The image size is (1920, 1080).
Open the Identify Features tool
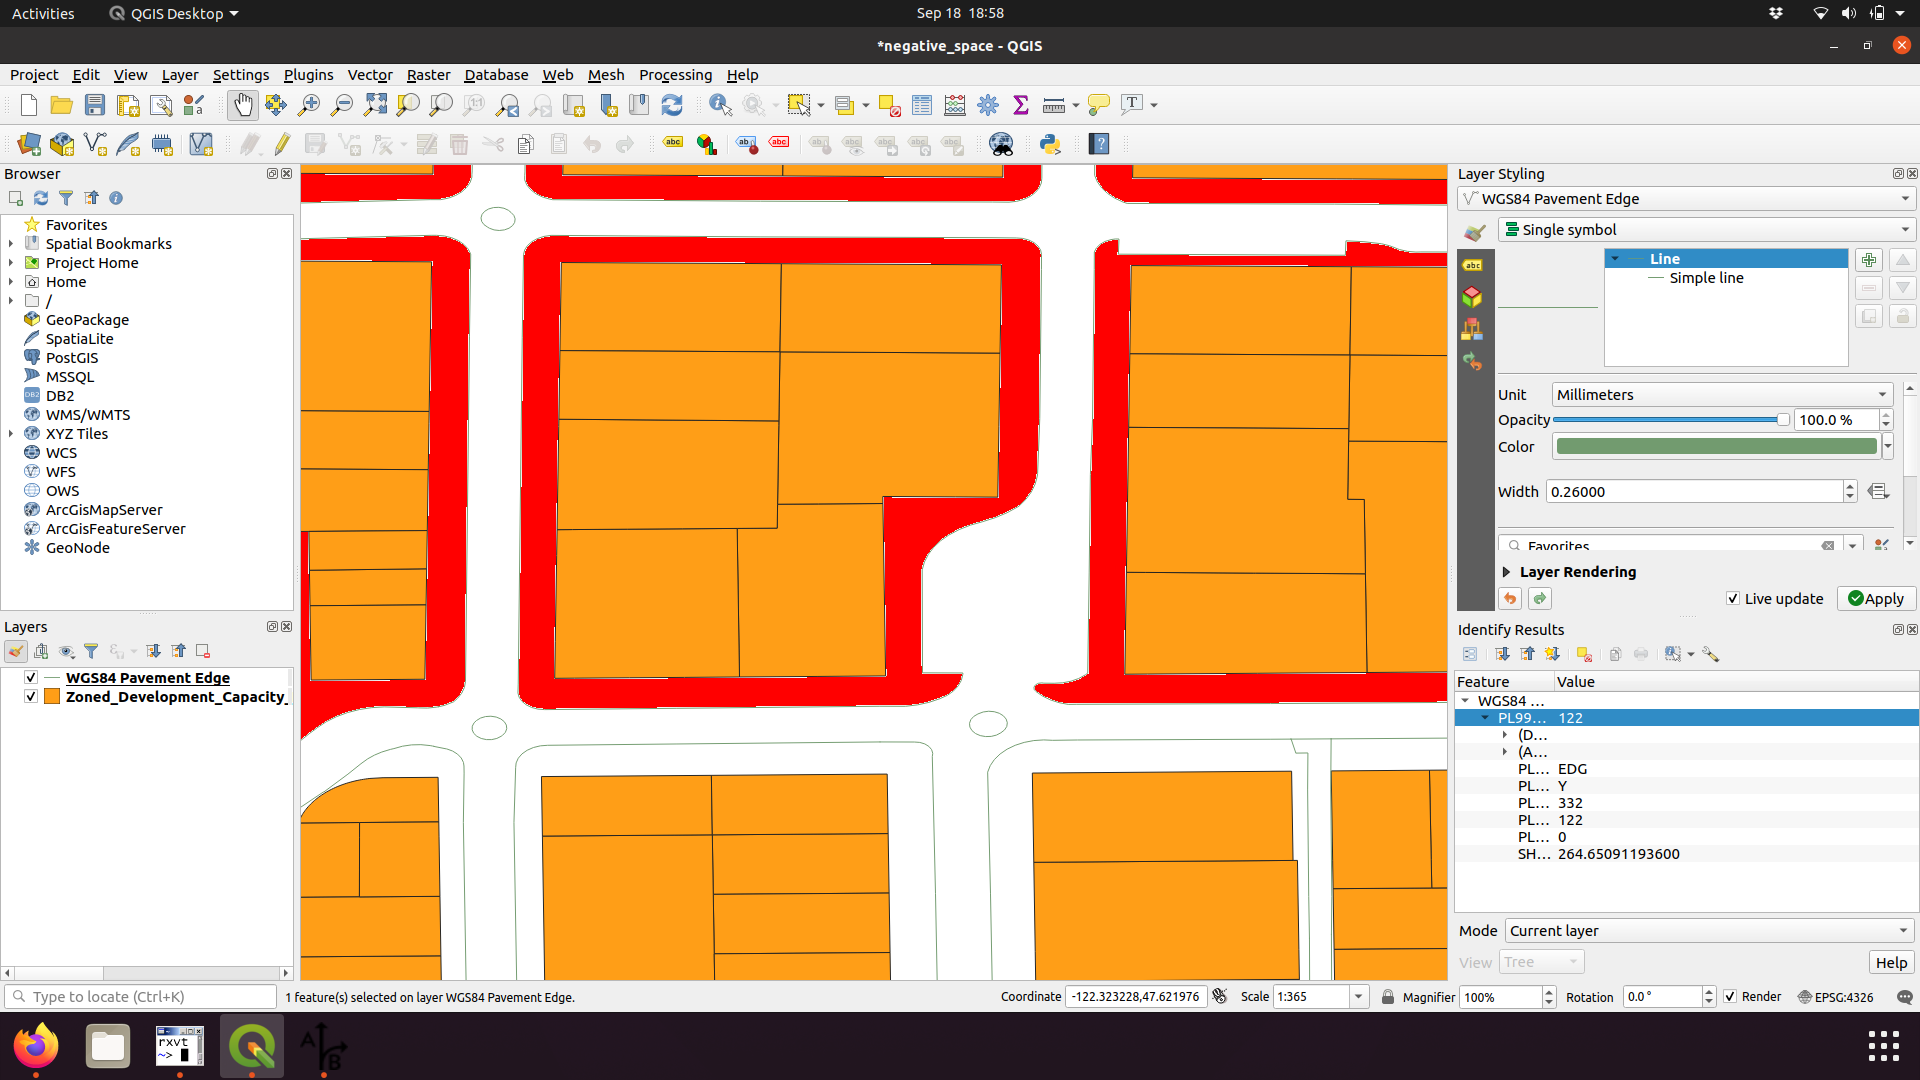[719, 105]
